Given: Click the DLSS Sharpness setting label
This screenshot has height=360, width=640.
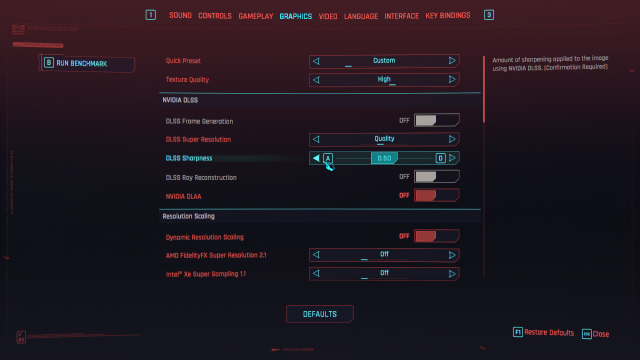Looking at the screenshot, I should click(x=189, y=158).
